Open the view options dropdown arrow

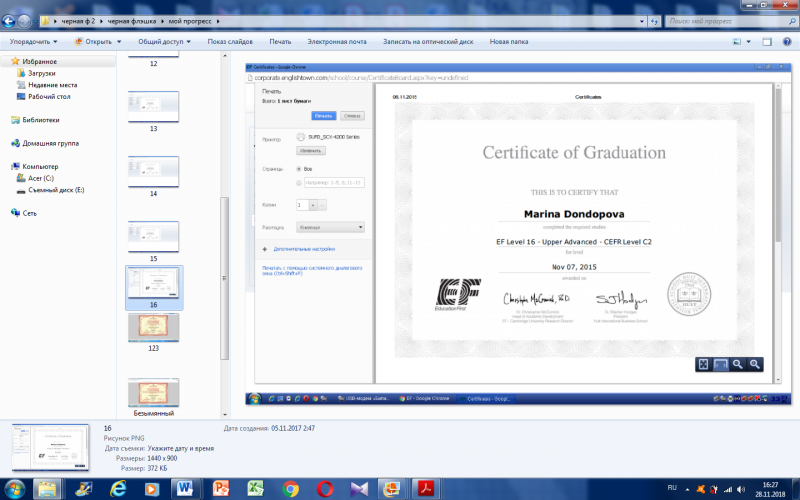coord(748,42)
